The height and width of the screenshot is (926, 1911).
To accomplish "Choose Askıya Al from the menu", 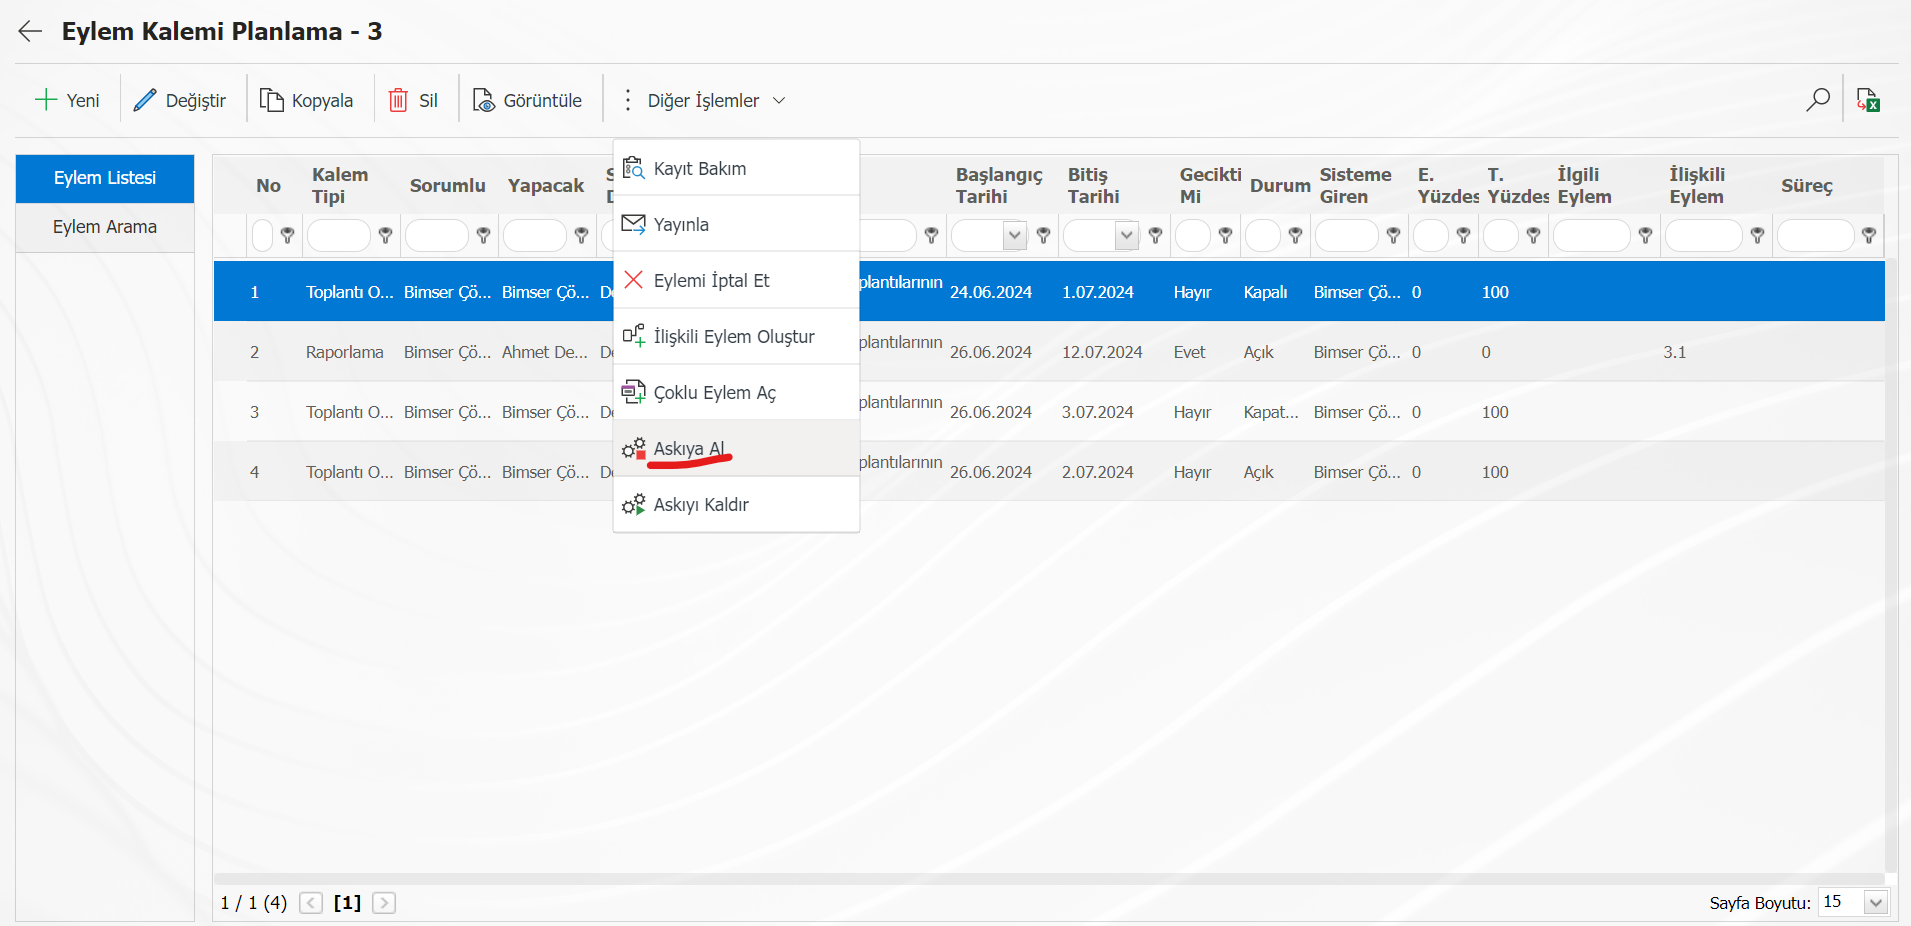I will pos(736,448).
